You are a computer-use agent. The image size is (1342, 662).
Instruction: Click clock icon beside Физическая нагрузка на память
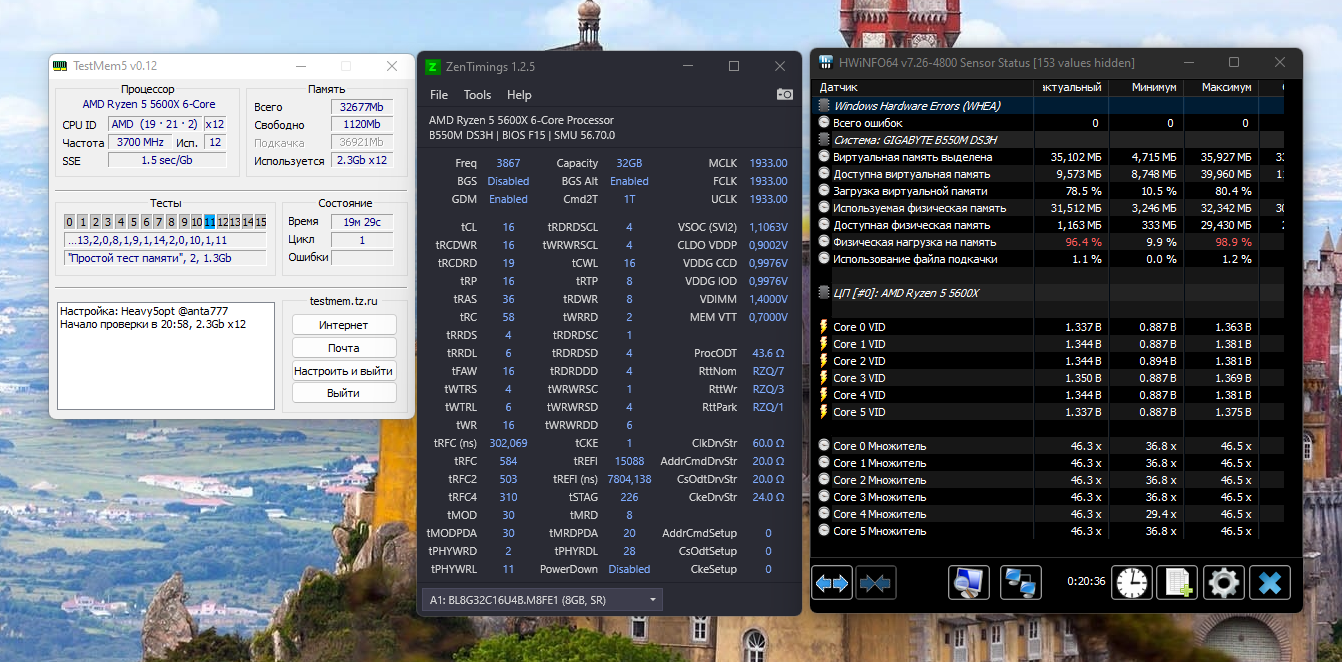point(824,242)
